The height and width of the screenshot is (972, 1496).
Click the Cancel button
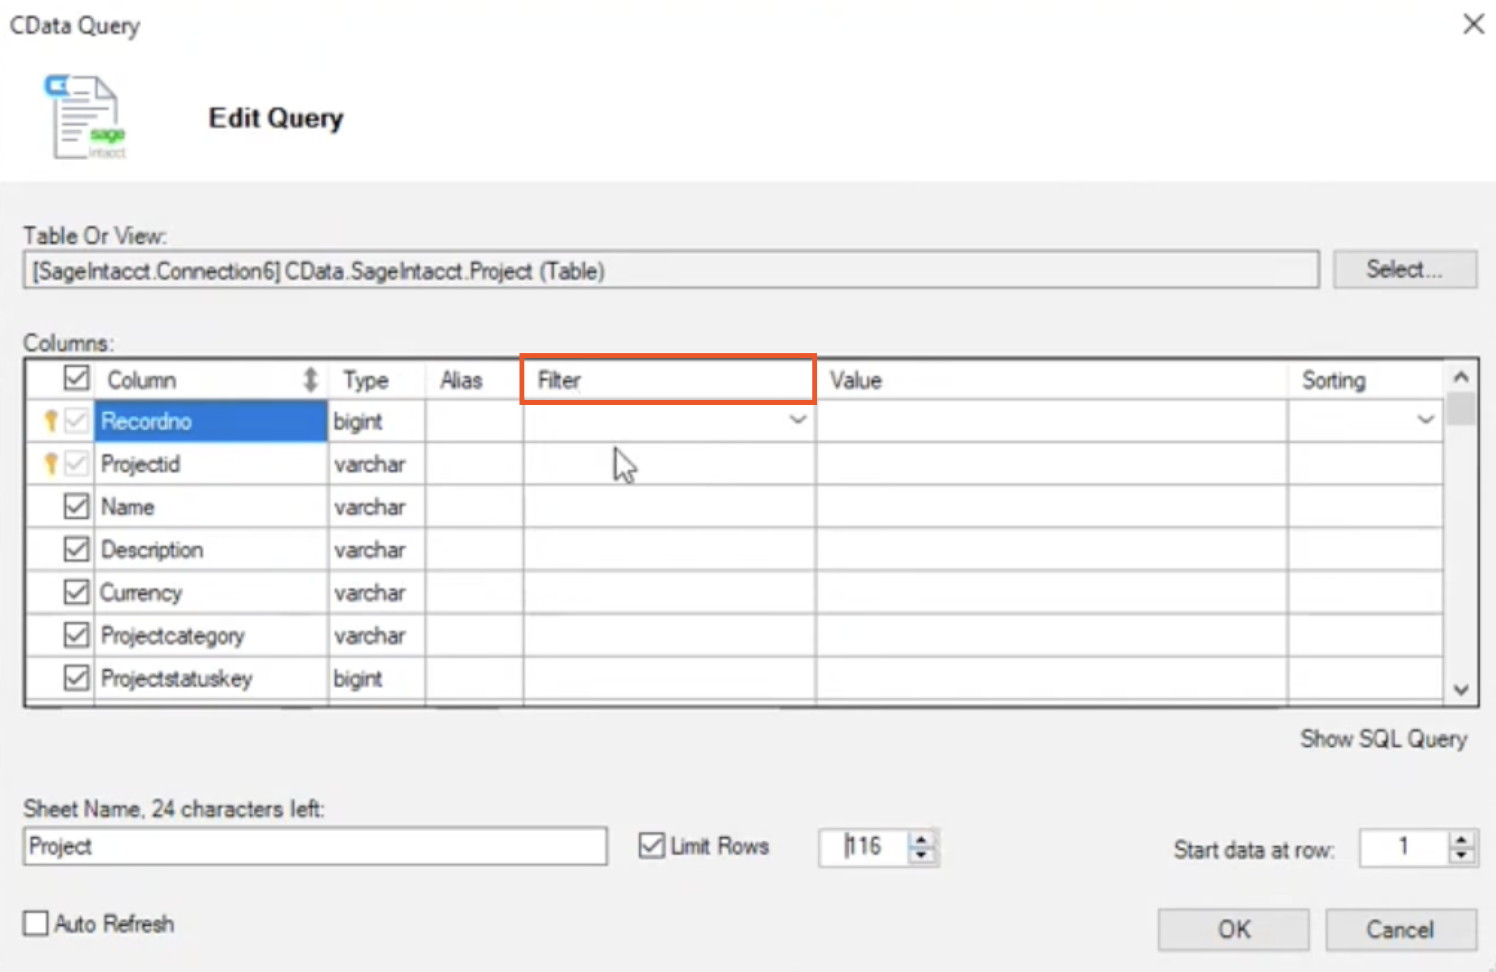point(1400,929)
